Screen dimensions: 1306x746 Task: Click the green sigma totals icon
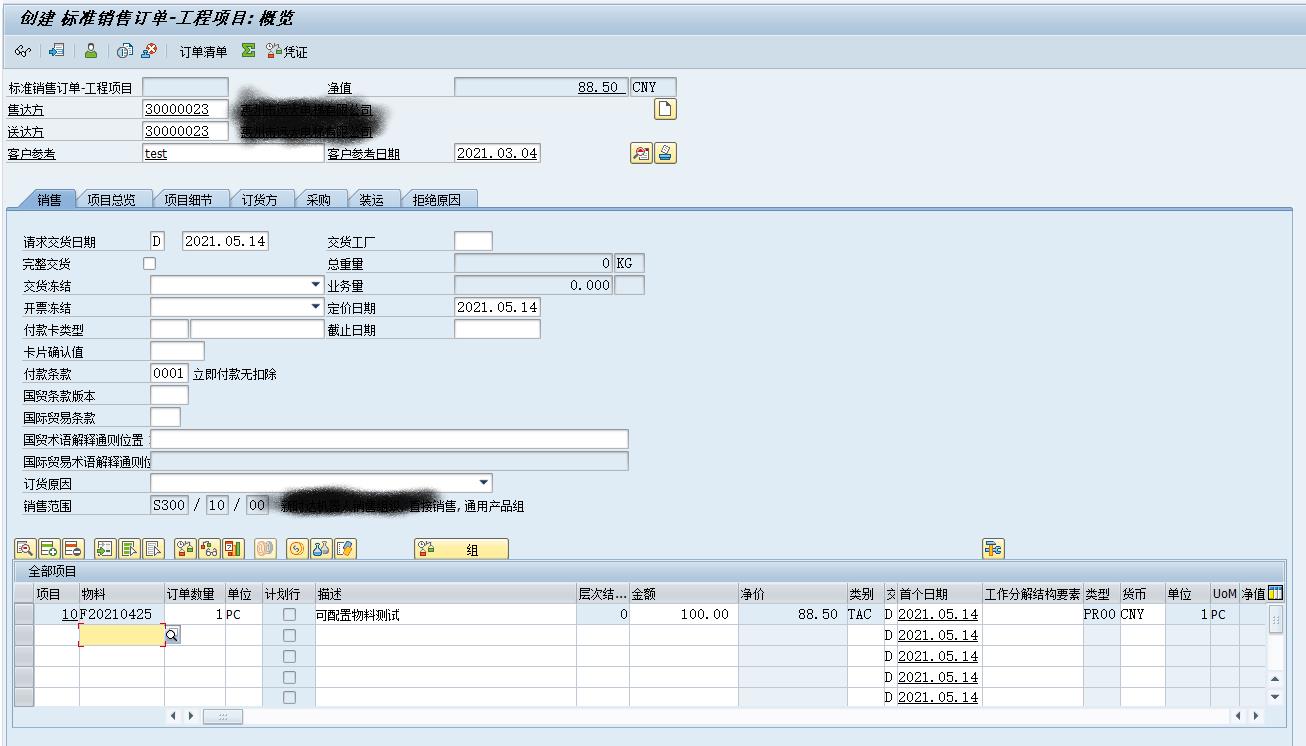[x=248, y=51]
